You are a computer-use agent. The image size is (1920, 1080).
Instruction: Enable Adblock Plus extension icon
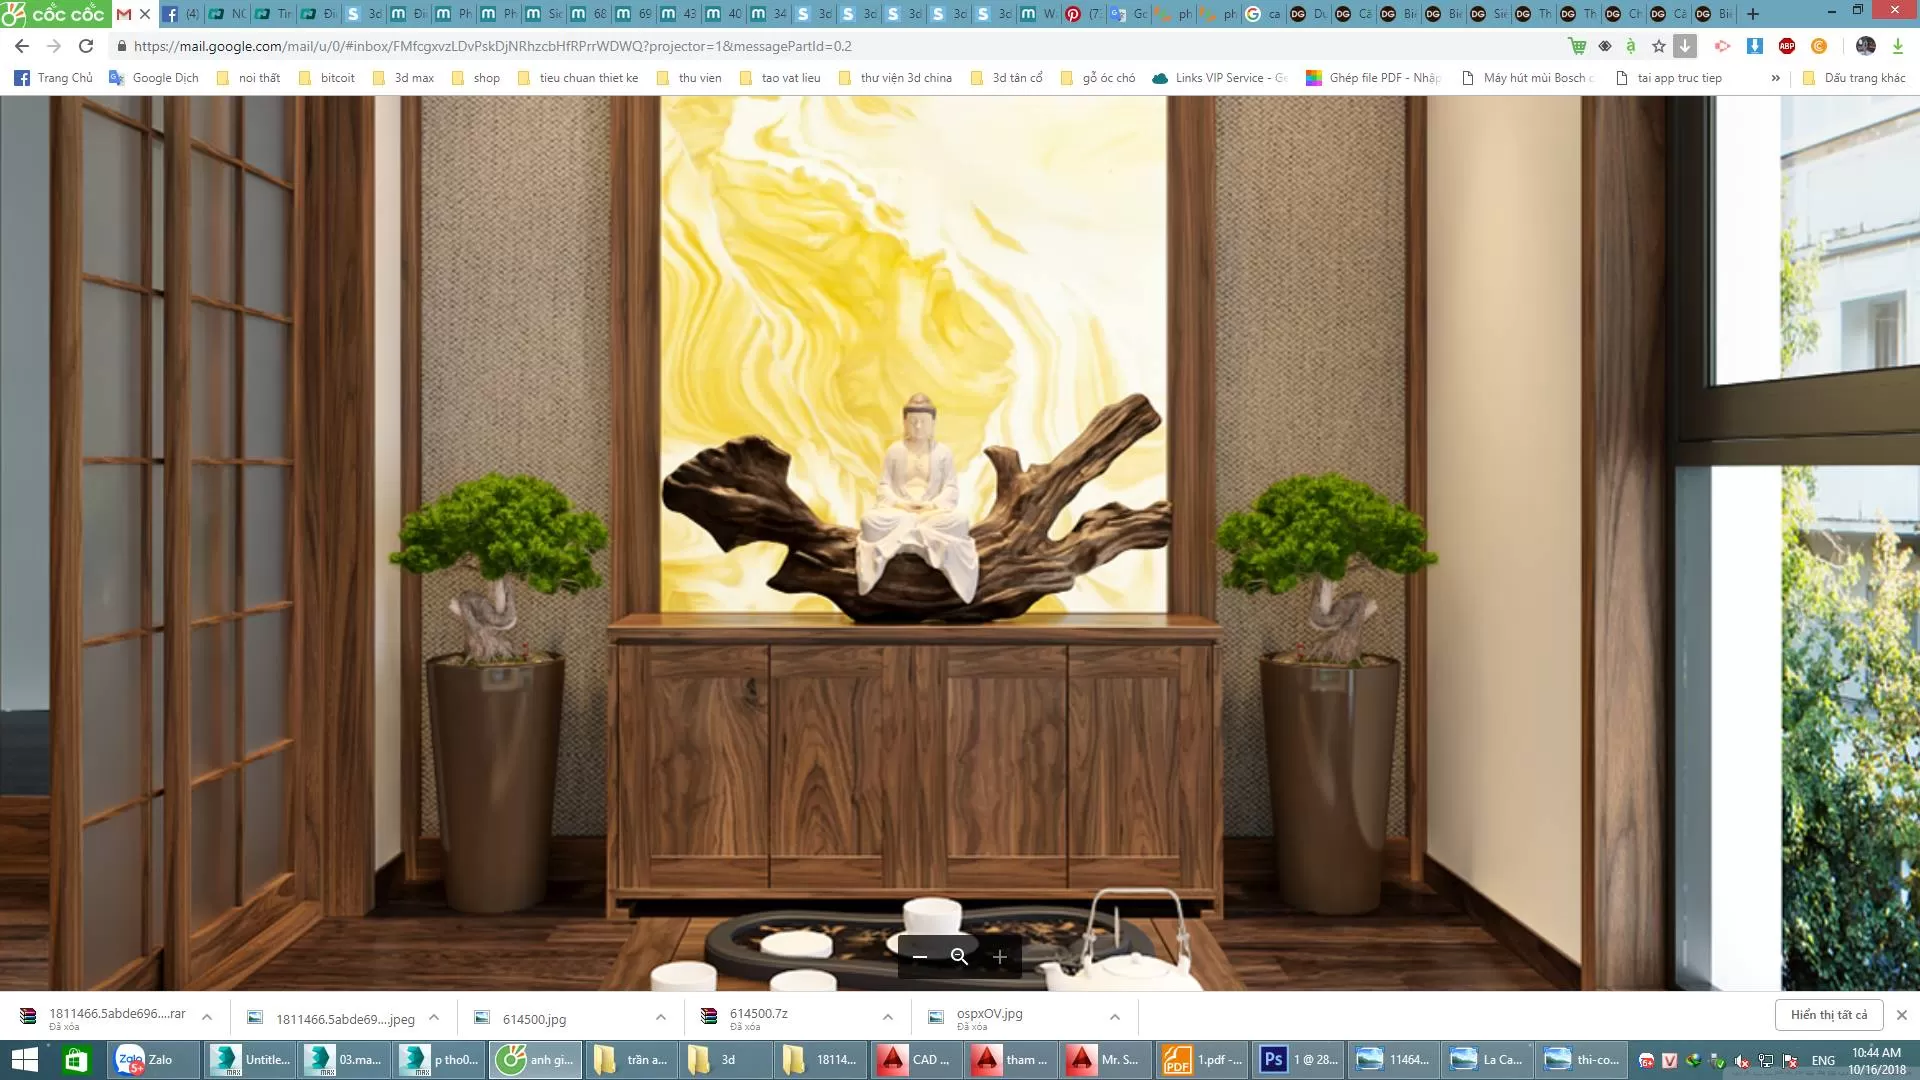[1788, 46]
